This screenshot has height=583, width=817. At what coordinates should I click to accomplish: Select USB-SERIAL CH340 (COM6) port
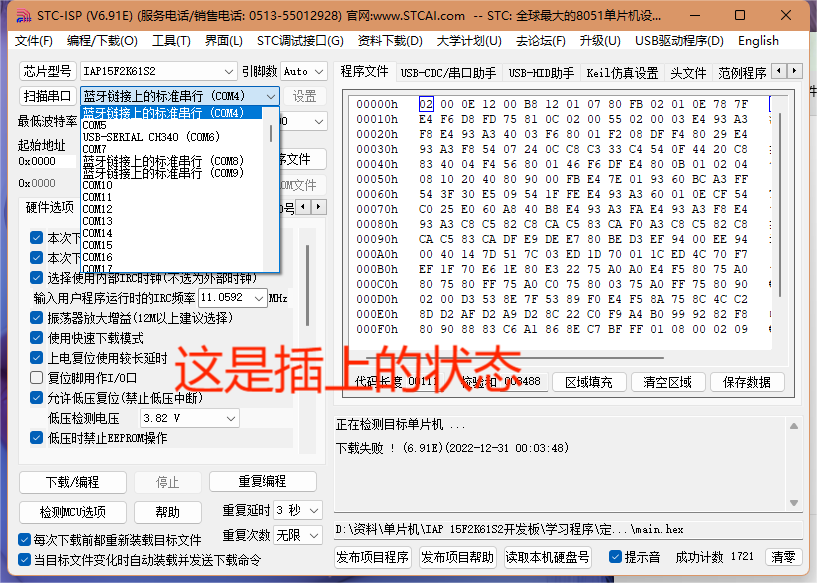[x=172, y=137]
